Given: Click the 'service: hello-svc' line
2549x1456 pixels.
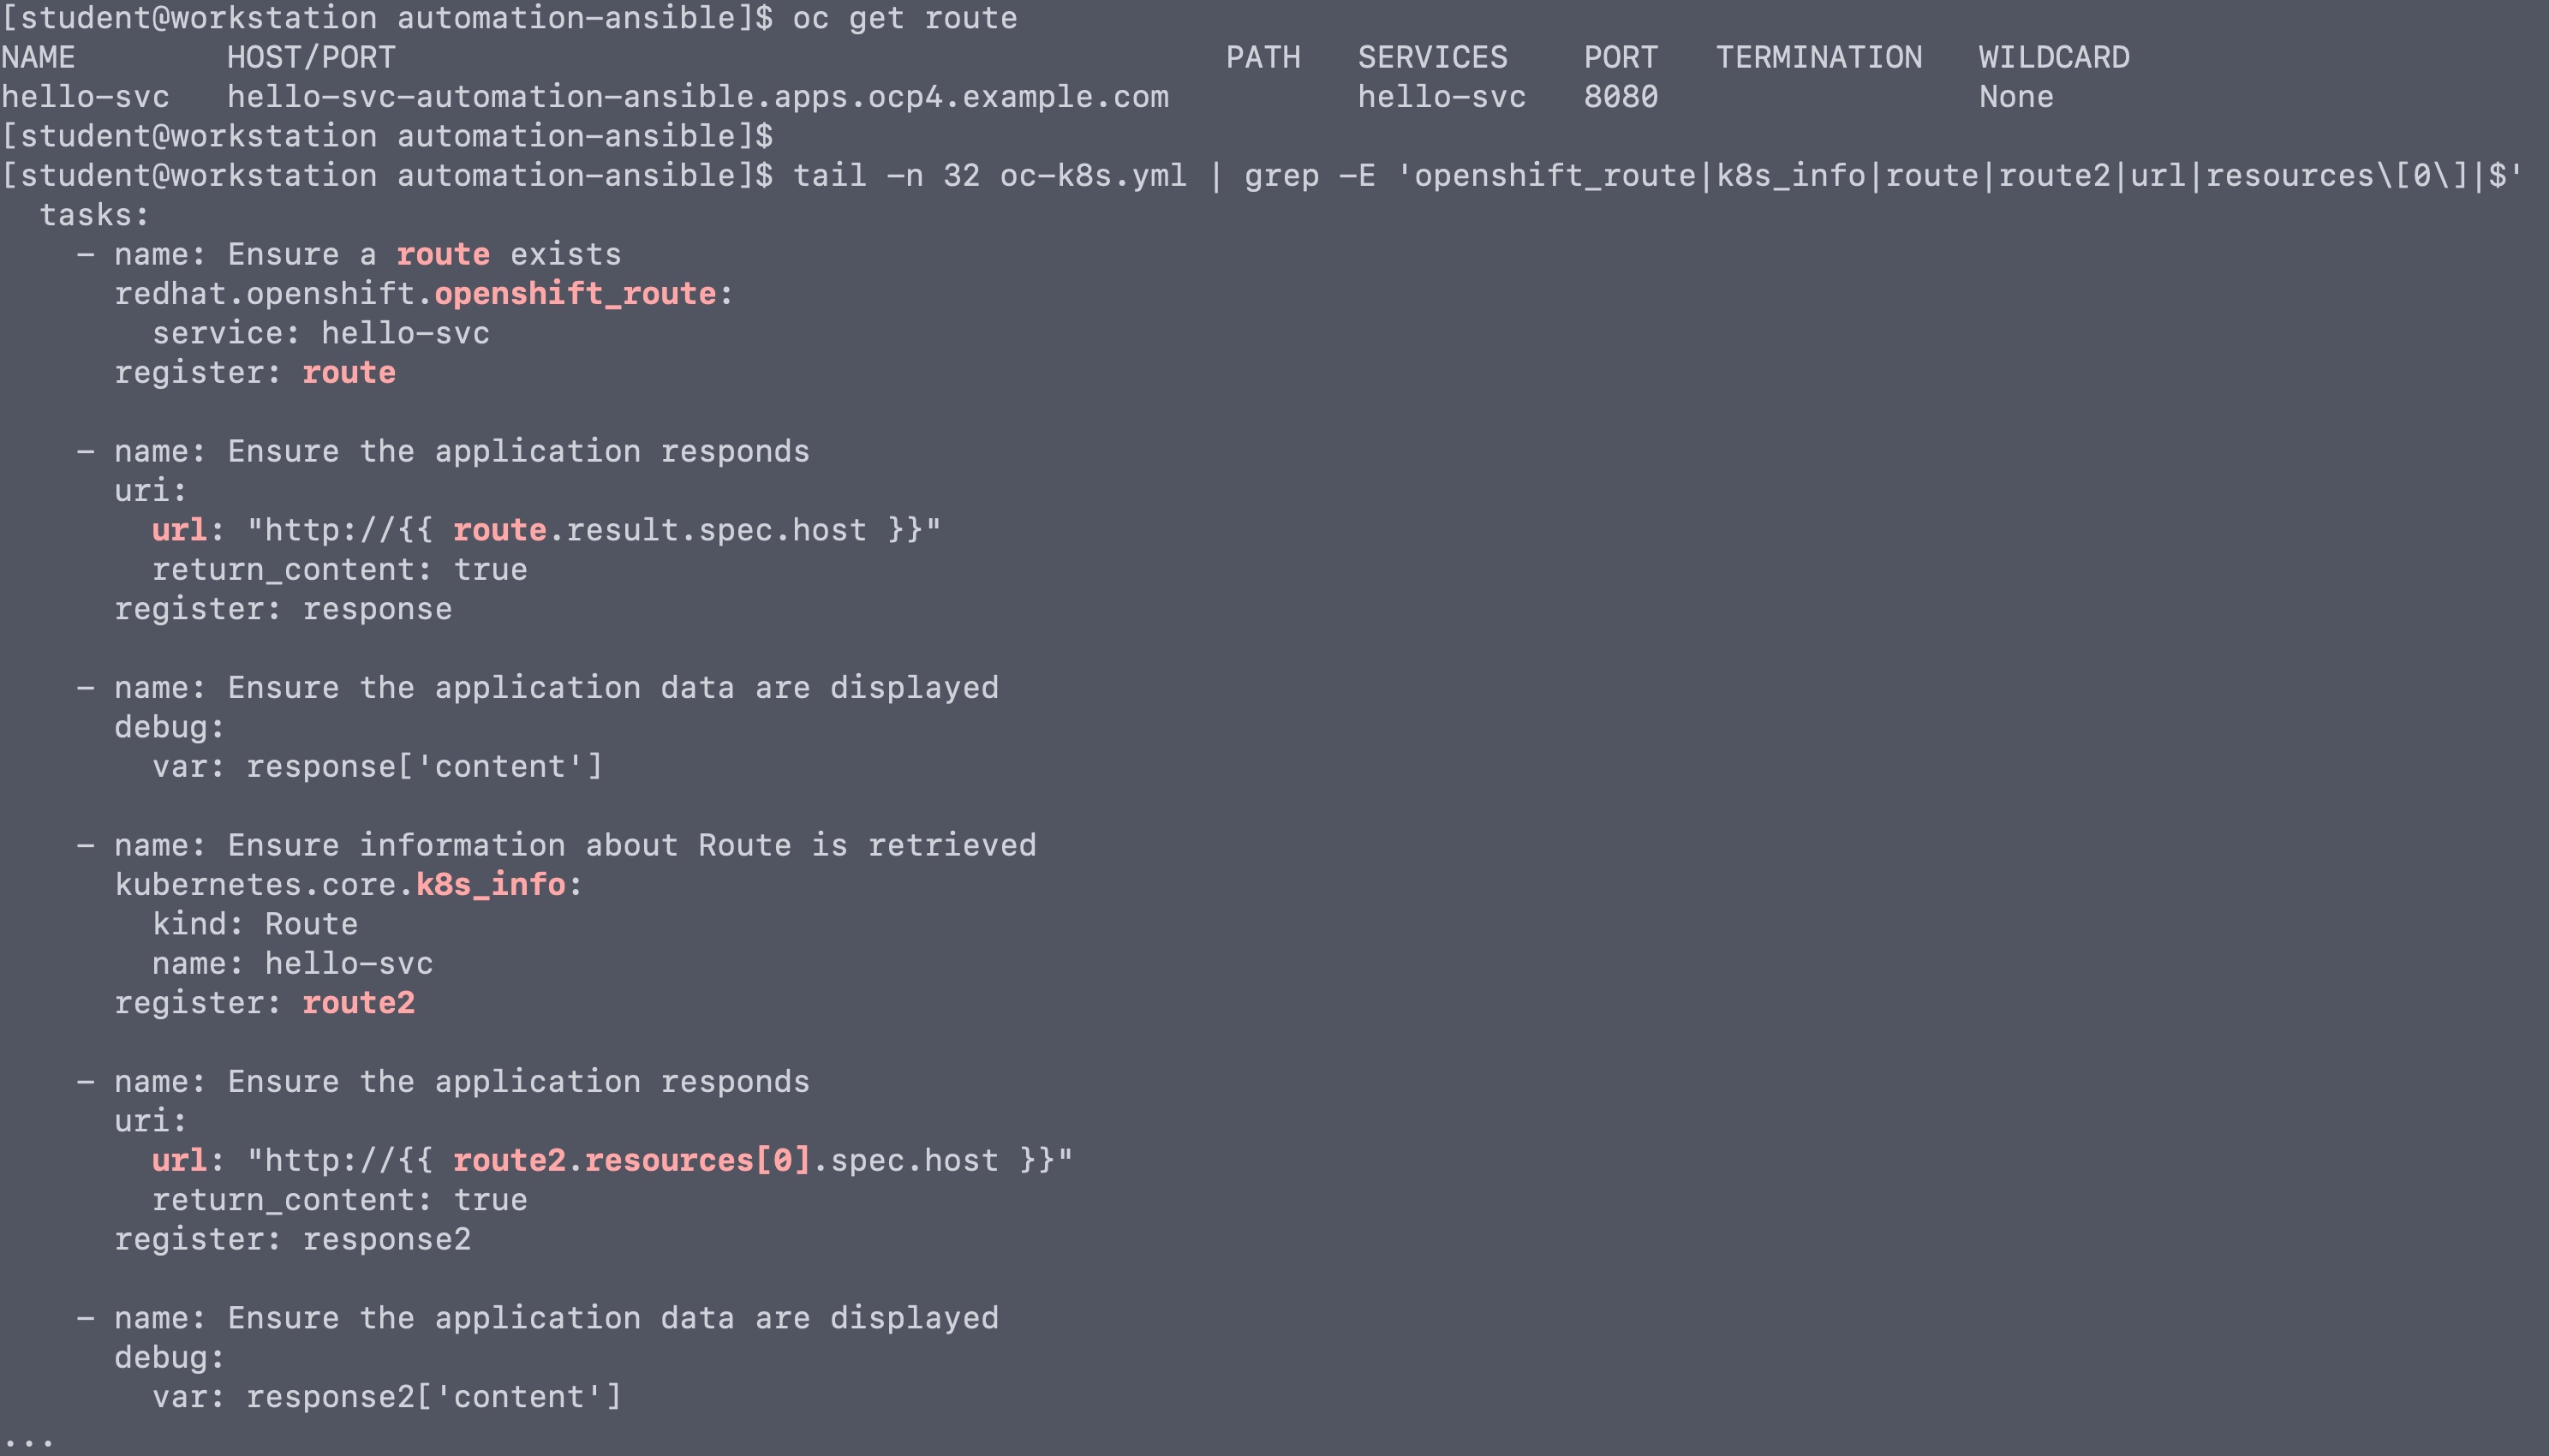Looking at the screenshot, I should tap(320, 333).
